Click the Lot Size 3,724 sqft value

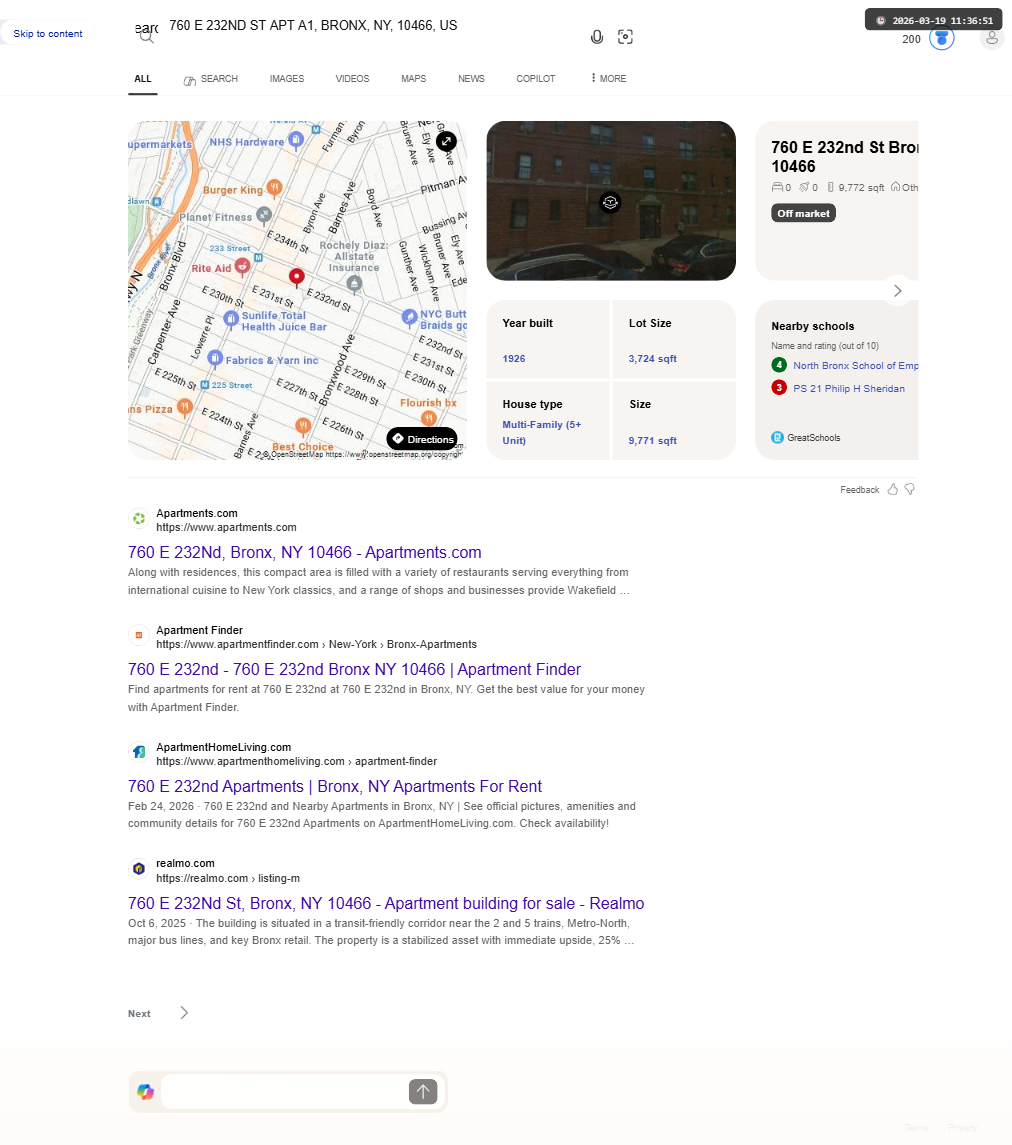(652, 359)
